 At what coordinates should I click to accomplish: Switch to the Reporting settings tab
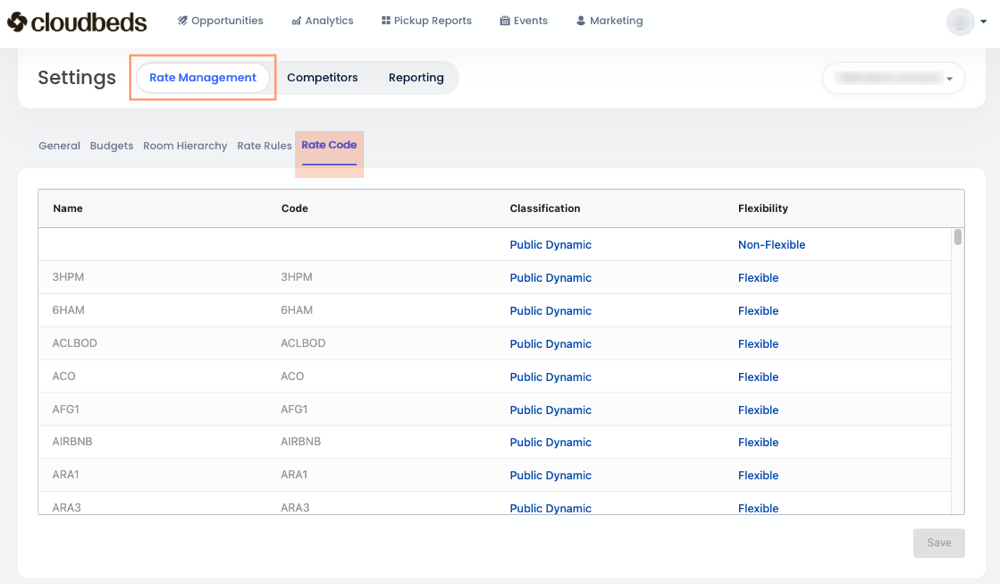tap(416, 78)
